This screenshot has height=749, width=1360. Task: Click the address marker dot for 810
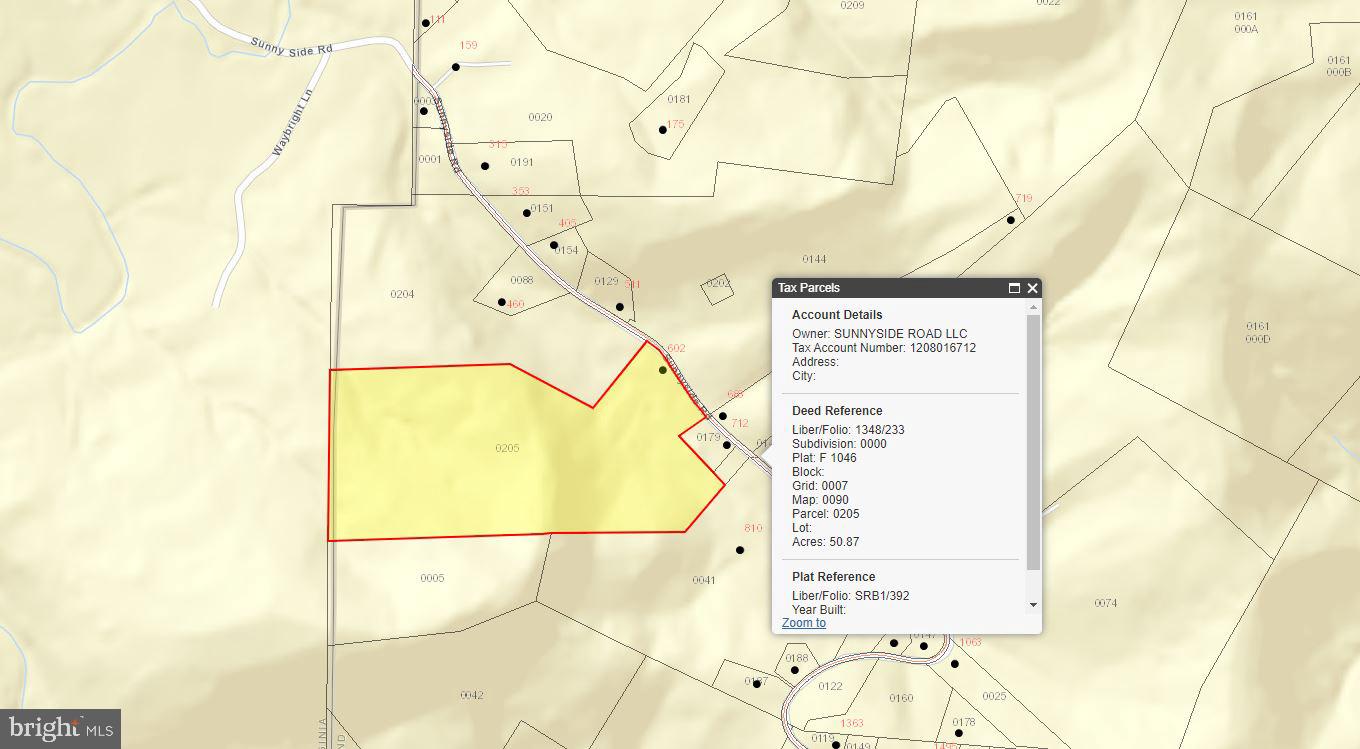coord(740,550)
